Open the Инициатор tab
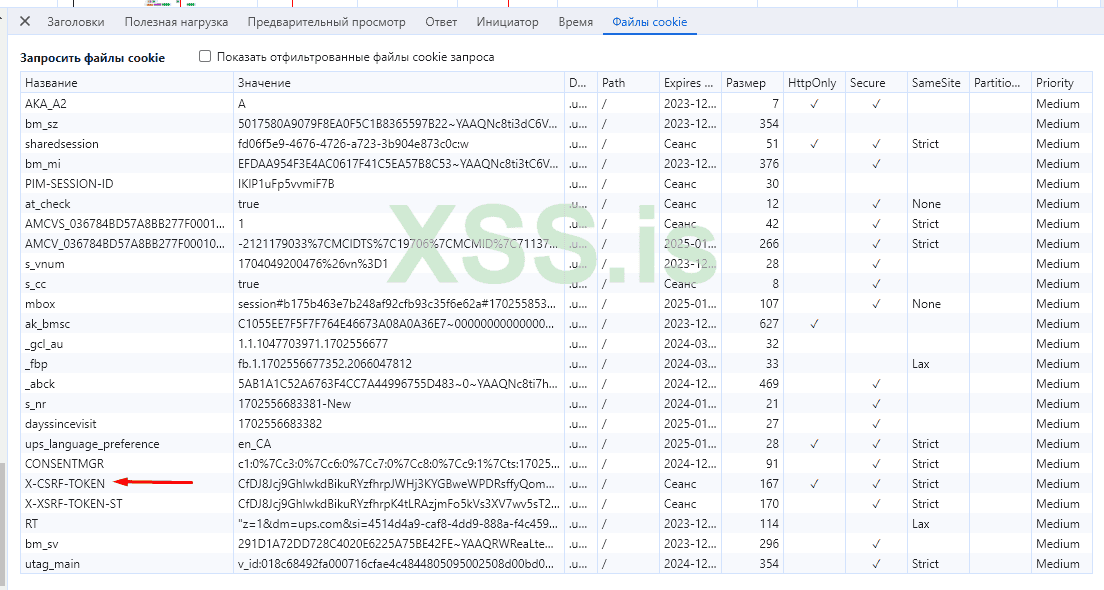 point(507,22)
